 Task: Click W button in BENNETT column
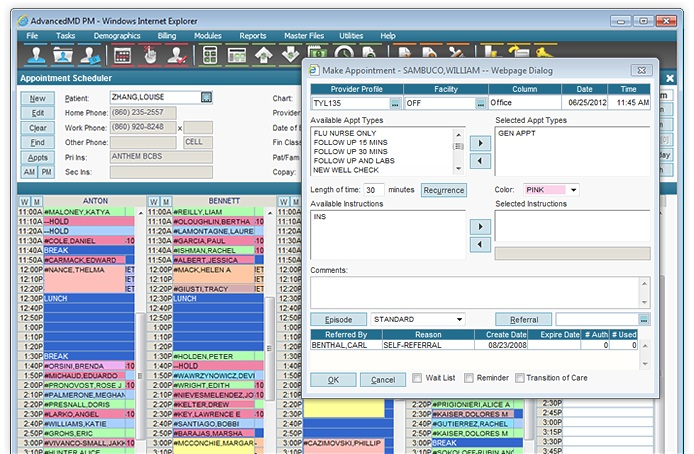coord(154,202)
